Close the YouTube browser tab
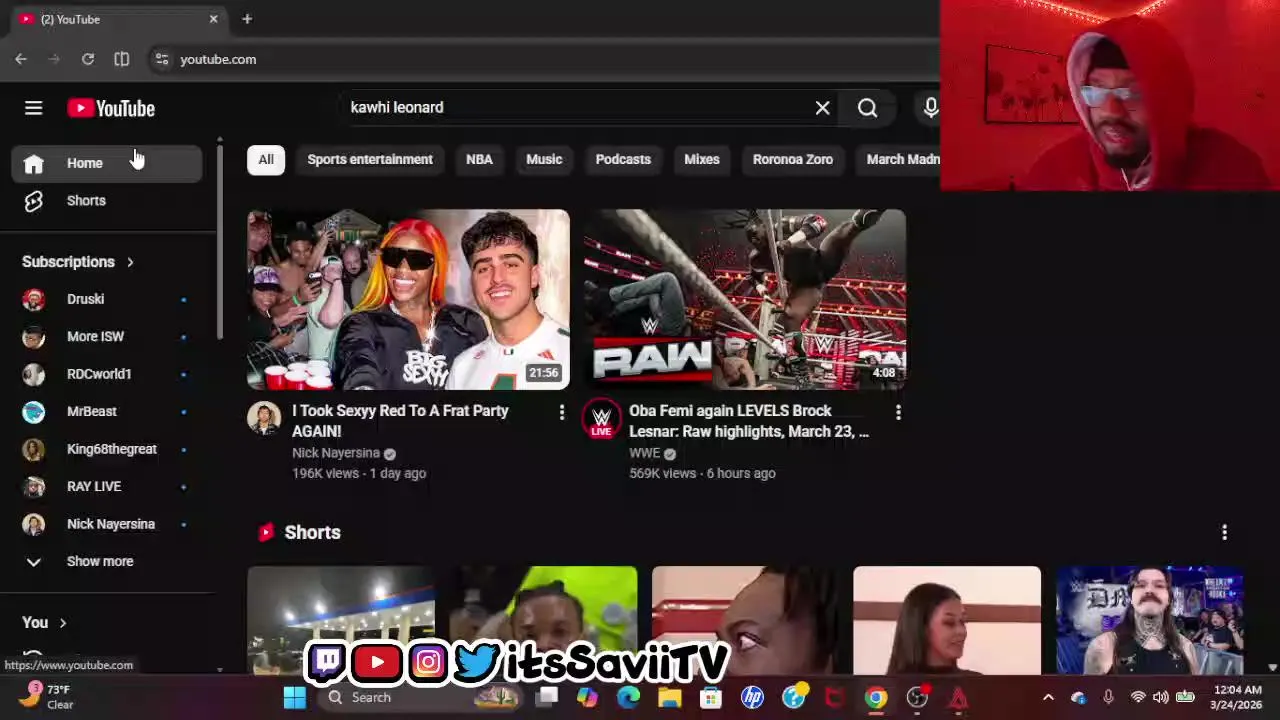The image size is (1280, 720). [213, 19]
